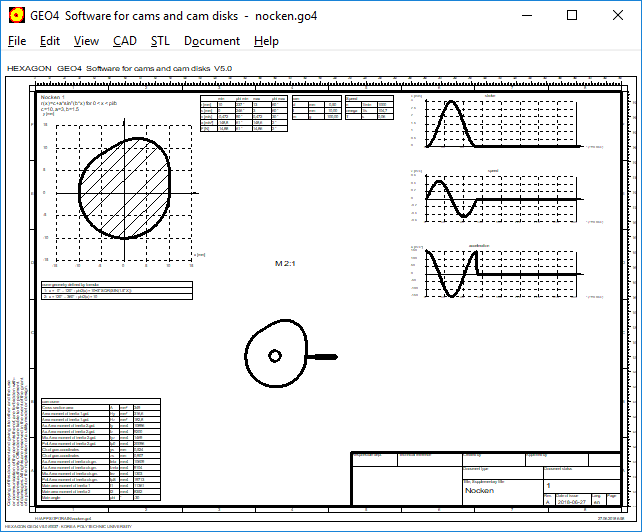Click the GEO4 application icon in title bar
The width and height of the screenshot is (642, 532).
point(17,15)
